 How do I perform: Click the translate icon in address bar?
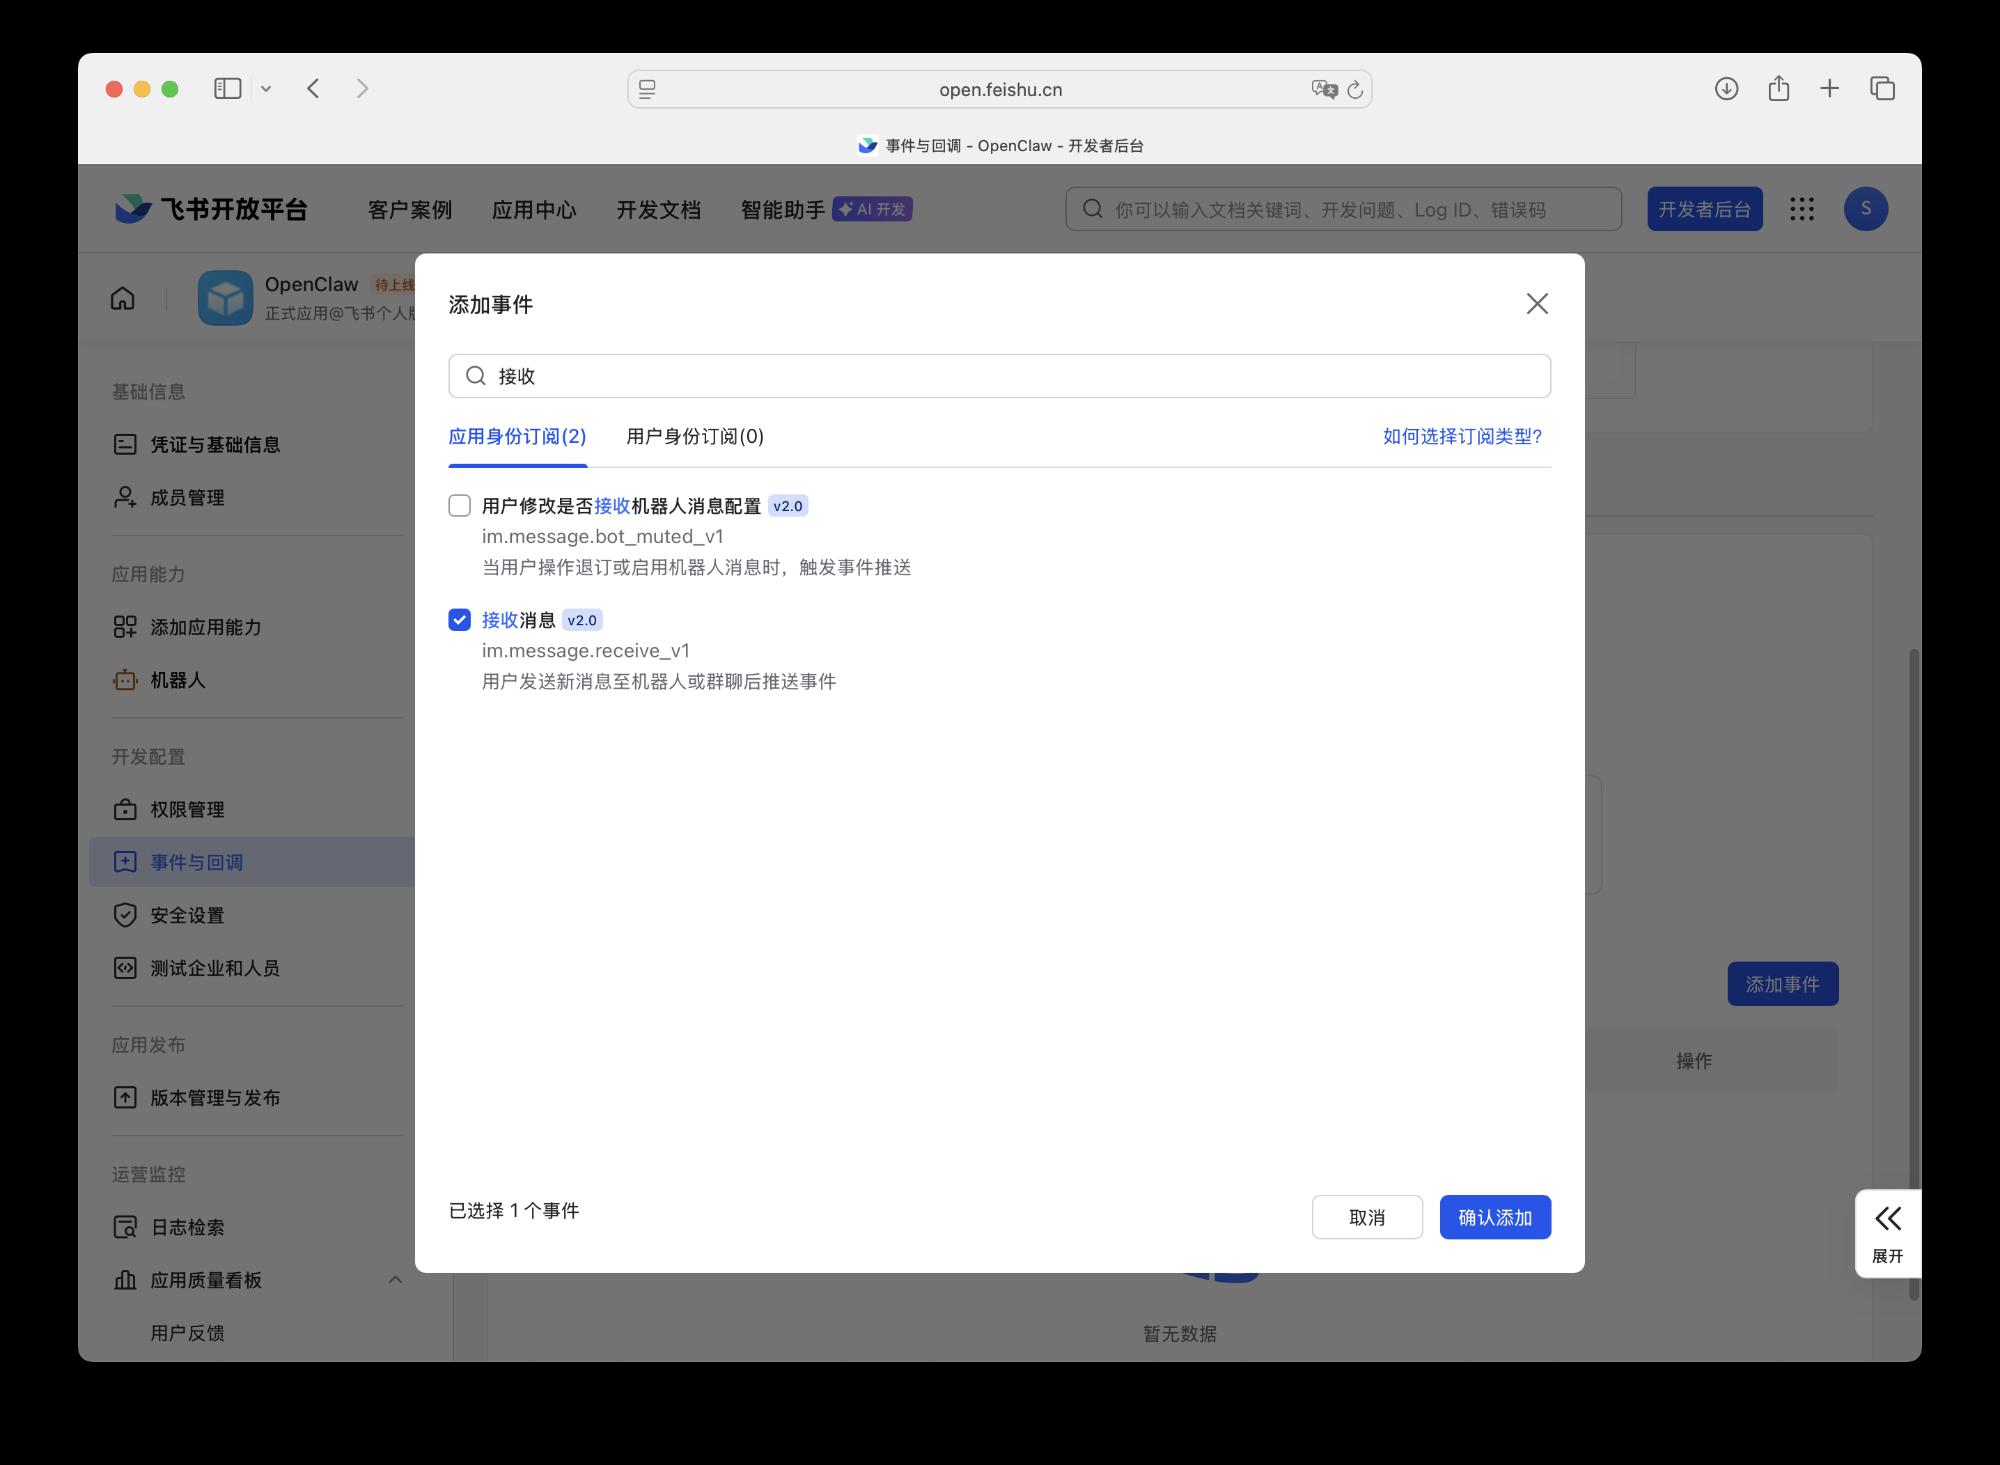[1324, 90]
